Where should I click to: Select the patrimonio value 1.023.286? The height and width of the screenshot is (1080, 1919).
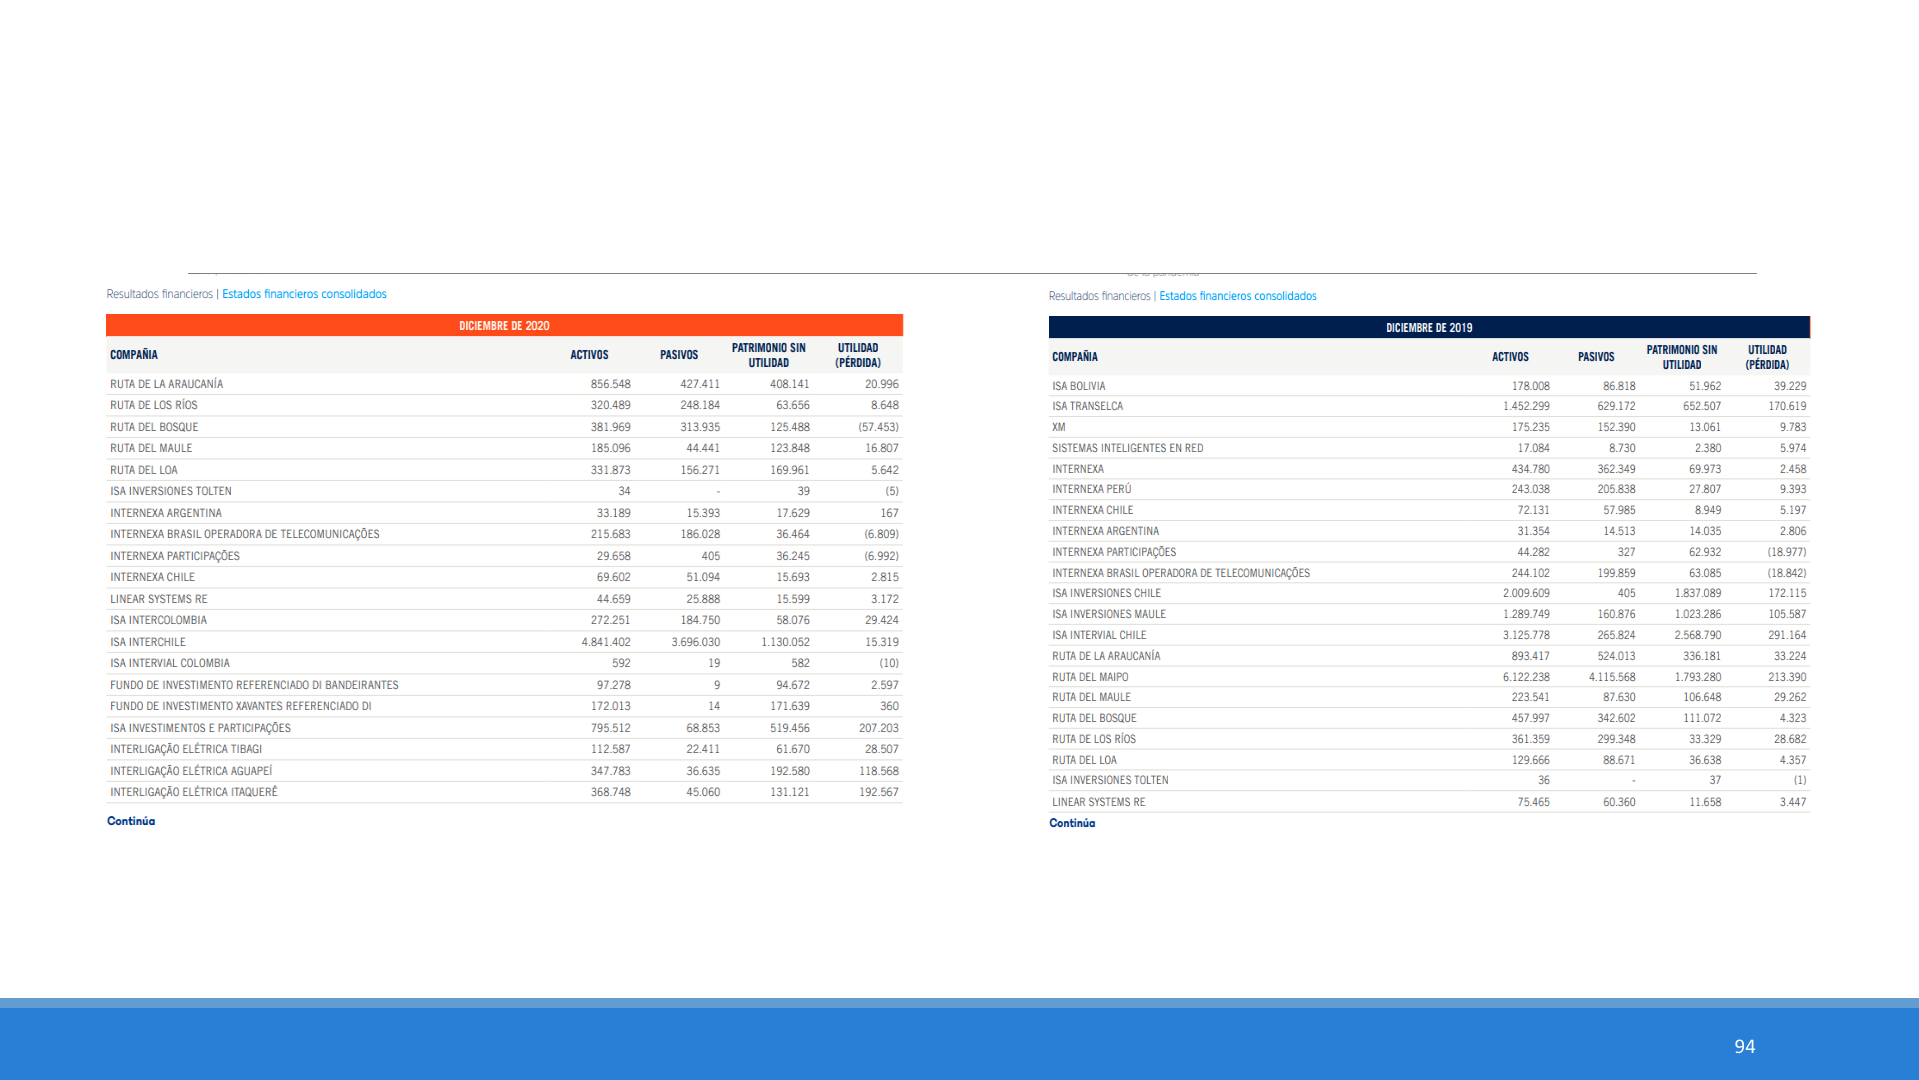(x=1698, y=614)
